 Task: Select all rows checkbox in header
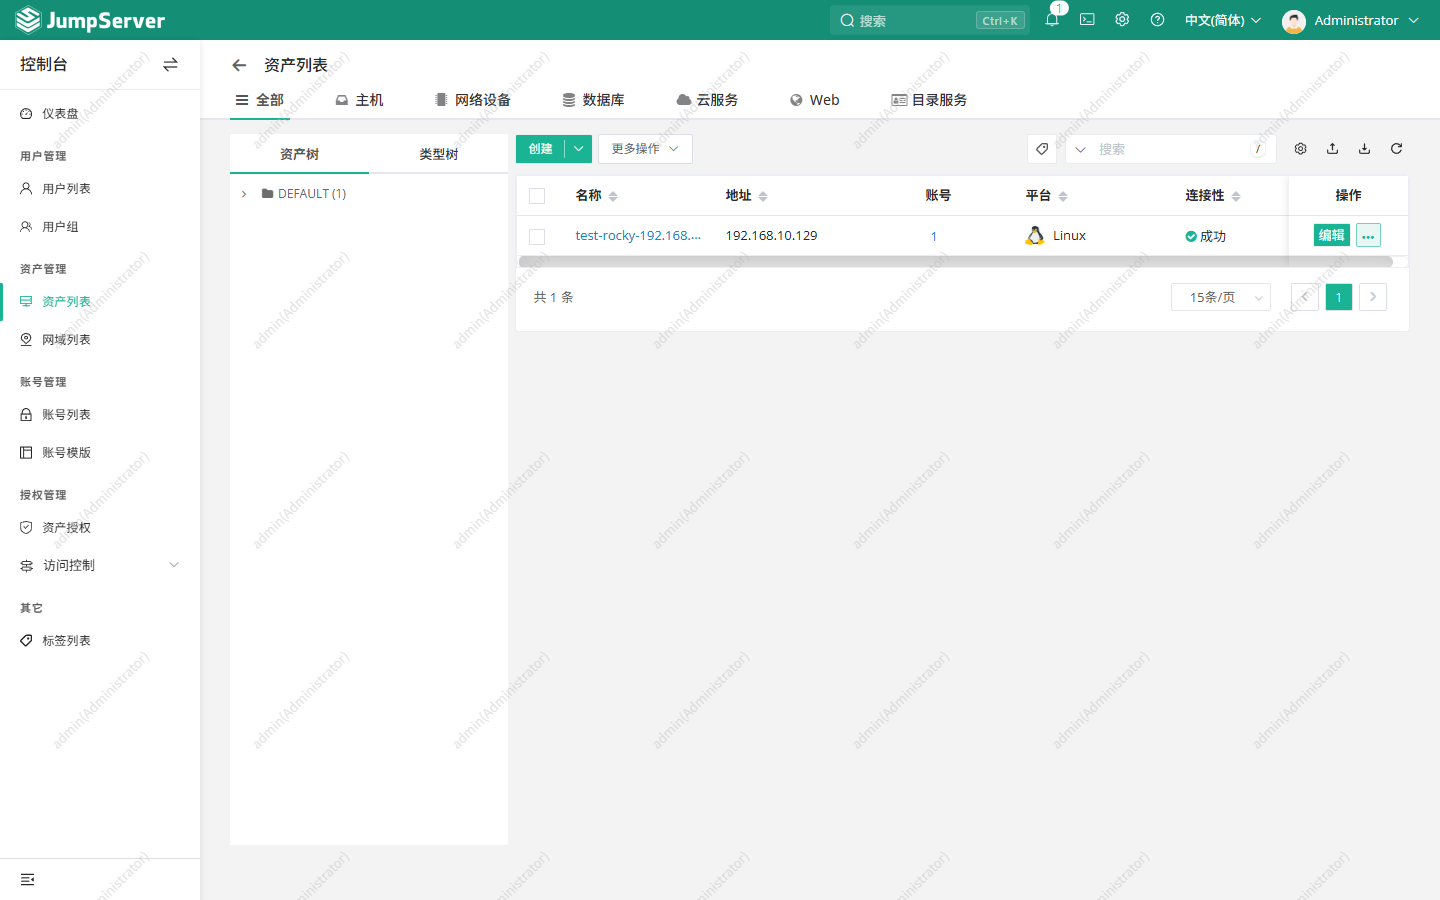(x=537, y=196)
